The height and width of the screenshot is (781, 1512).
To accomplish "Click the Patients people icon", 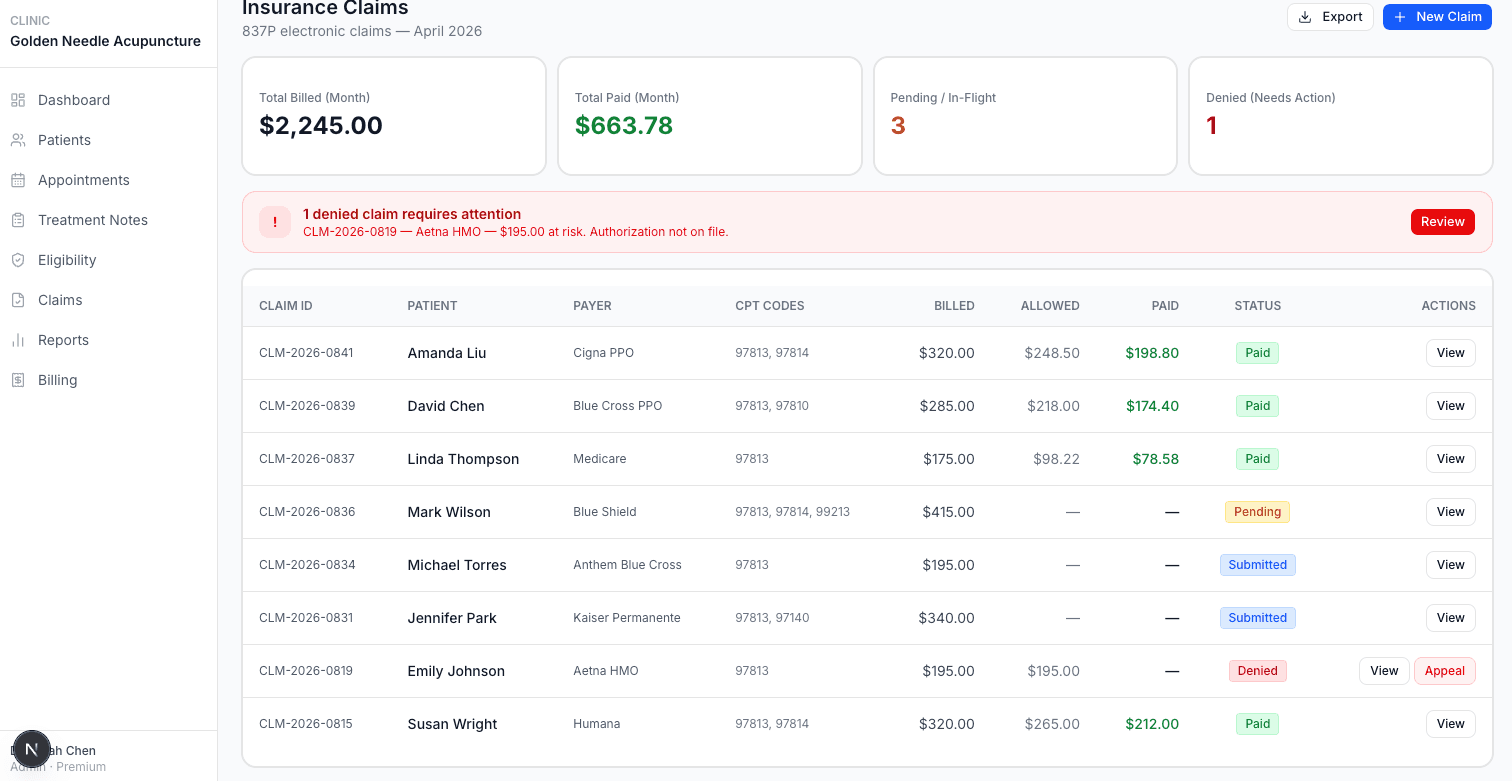I will coord(18,140).
